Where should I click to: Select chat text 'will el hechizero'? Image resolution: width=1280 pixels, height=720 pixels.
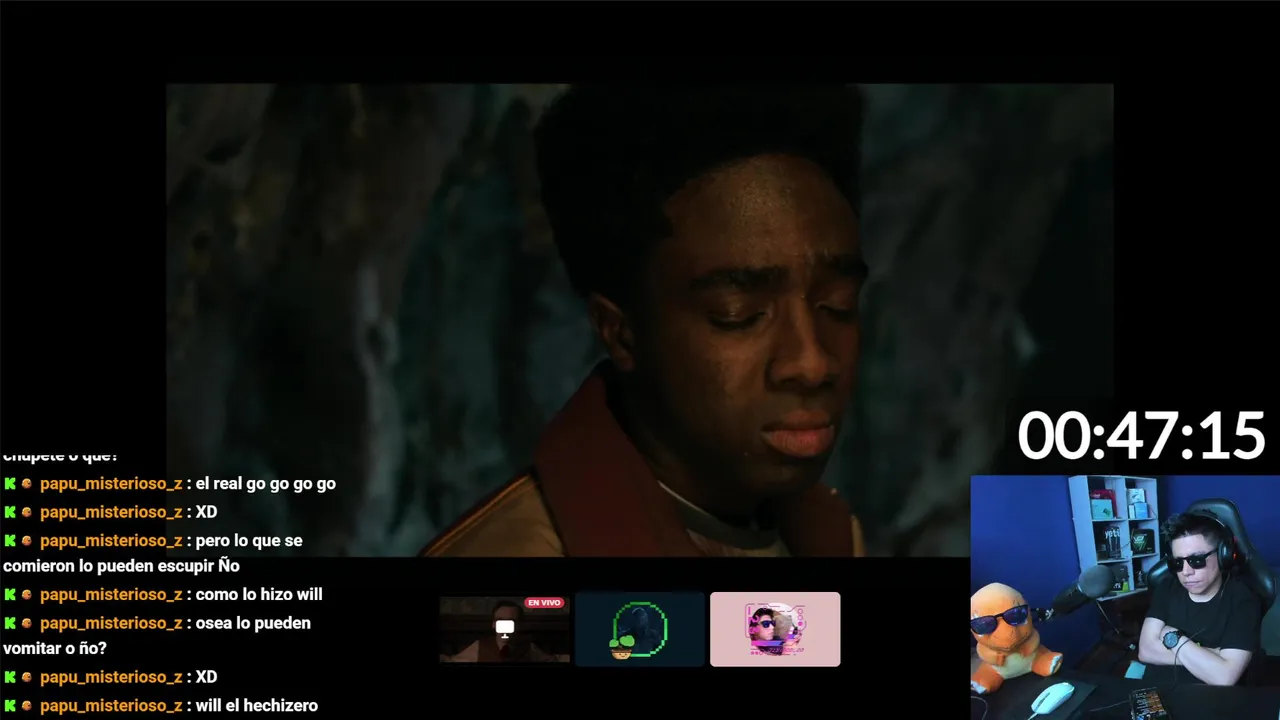coord(257,705)
